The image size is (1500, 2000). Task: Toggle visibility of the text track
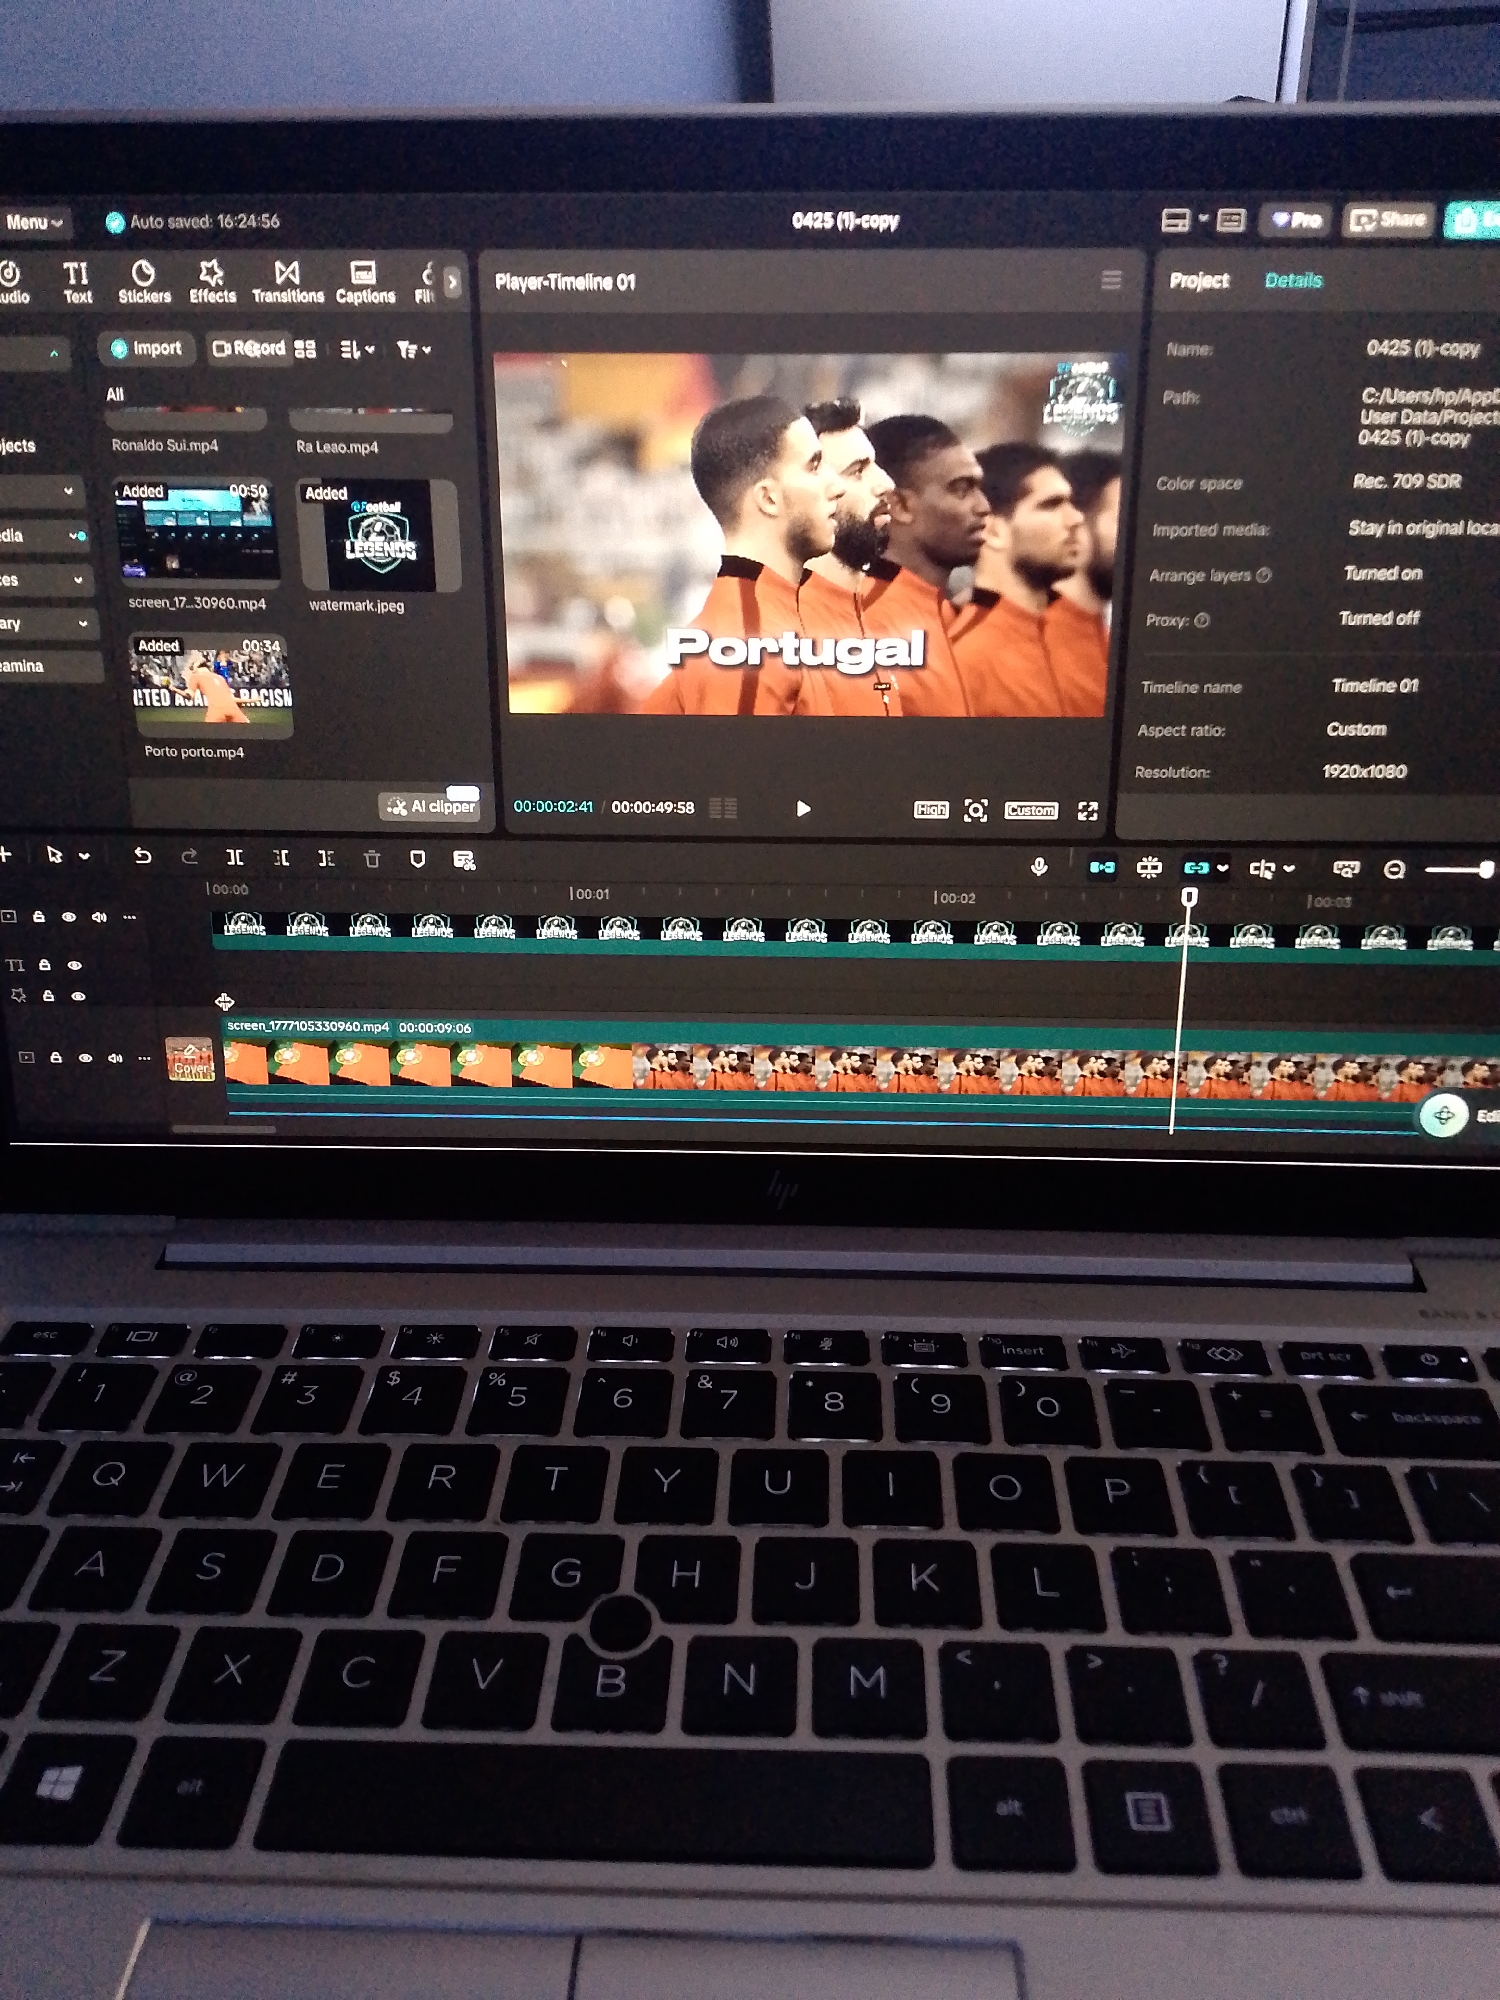[x=74, y=965]
